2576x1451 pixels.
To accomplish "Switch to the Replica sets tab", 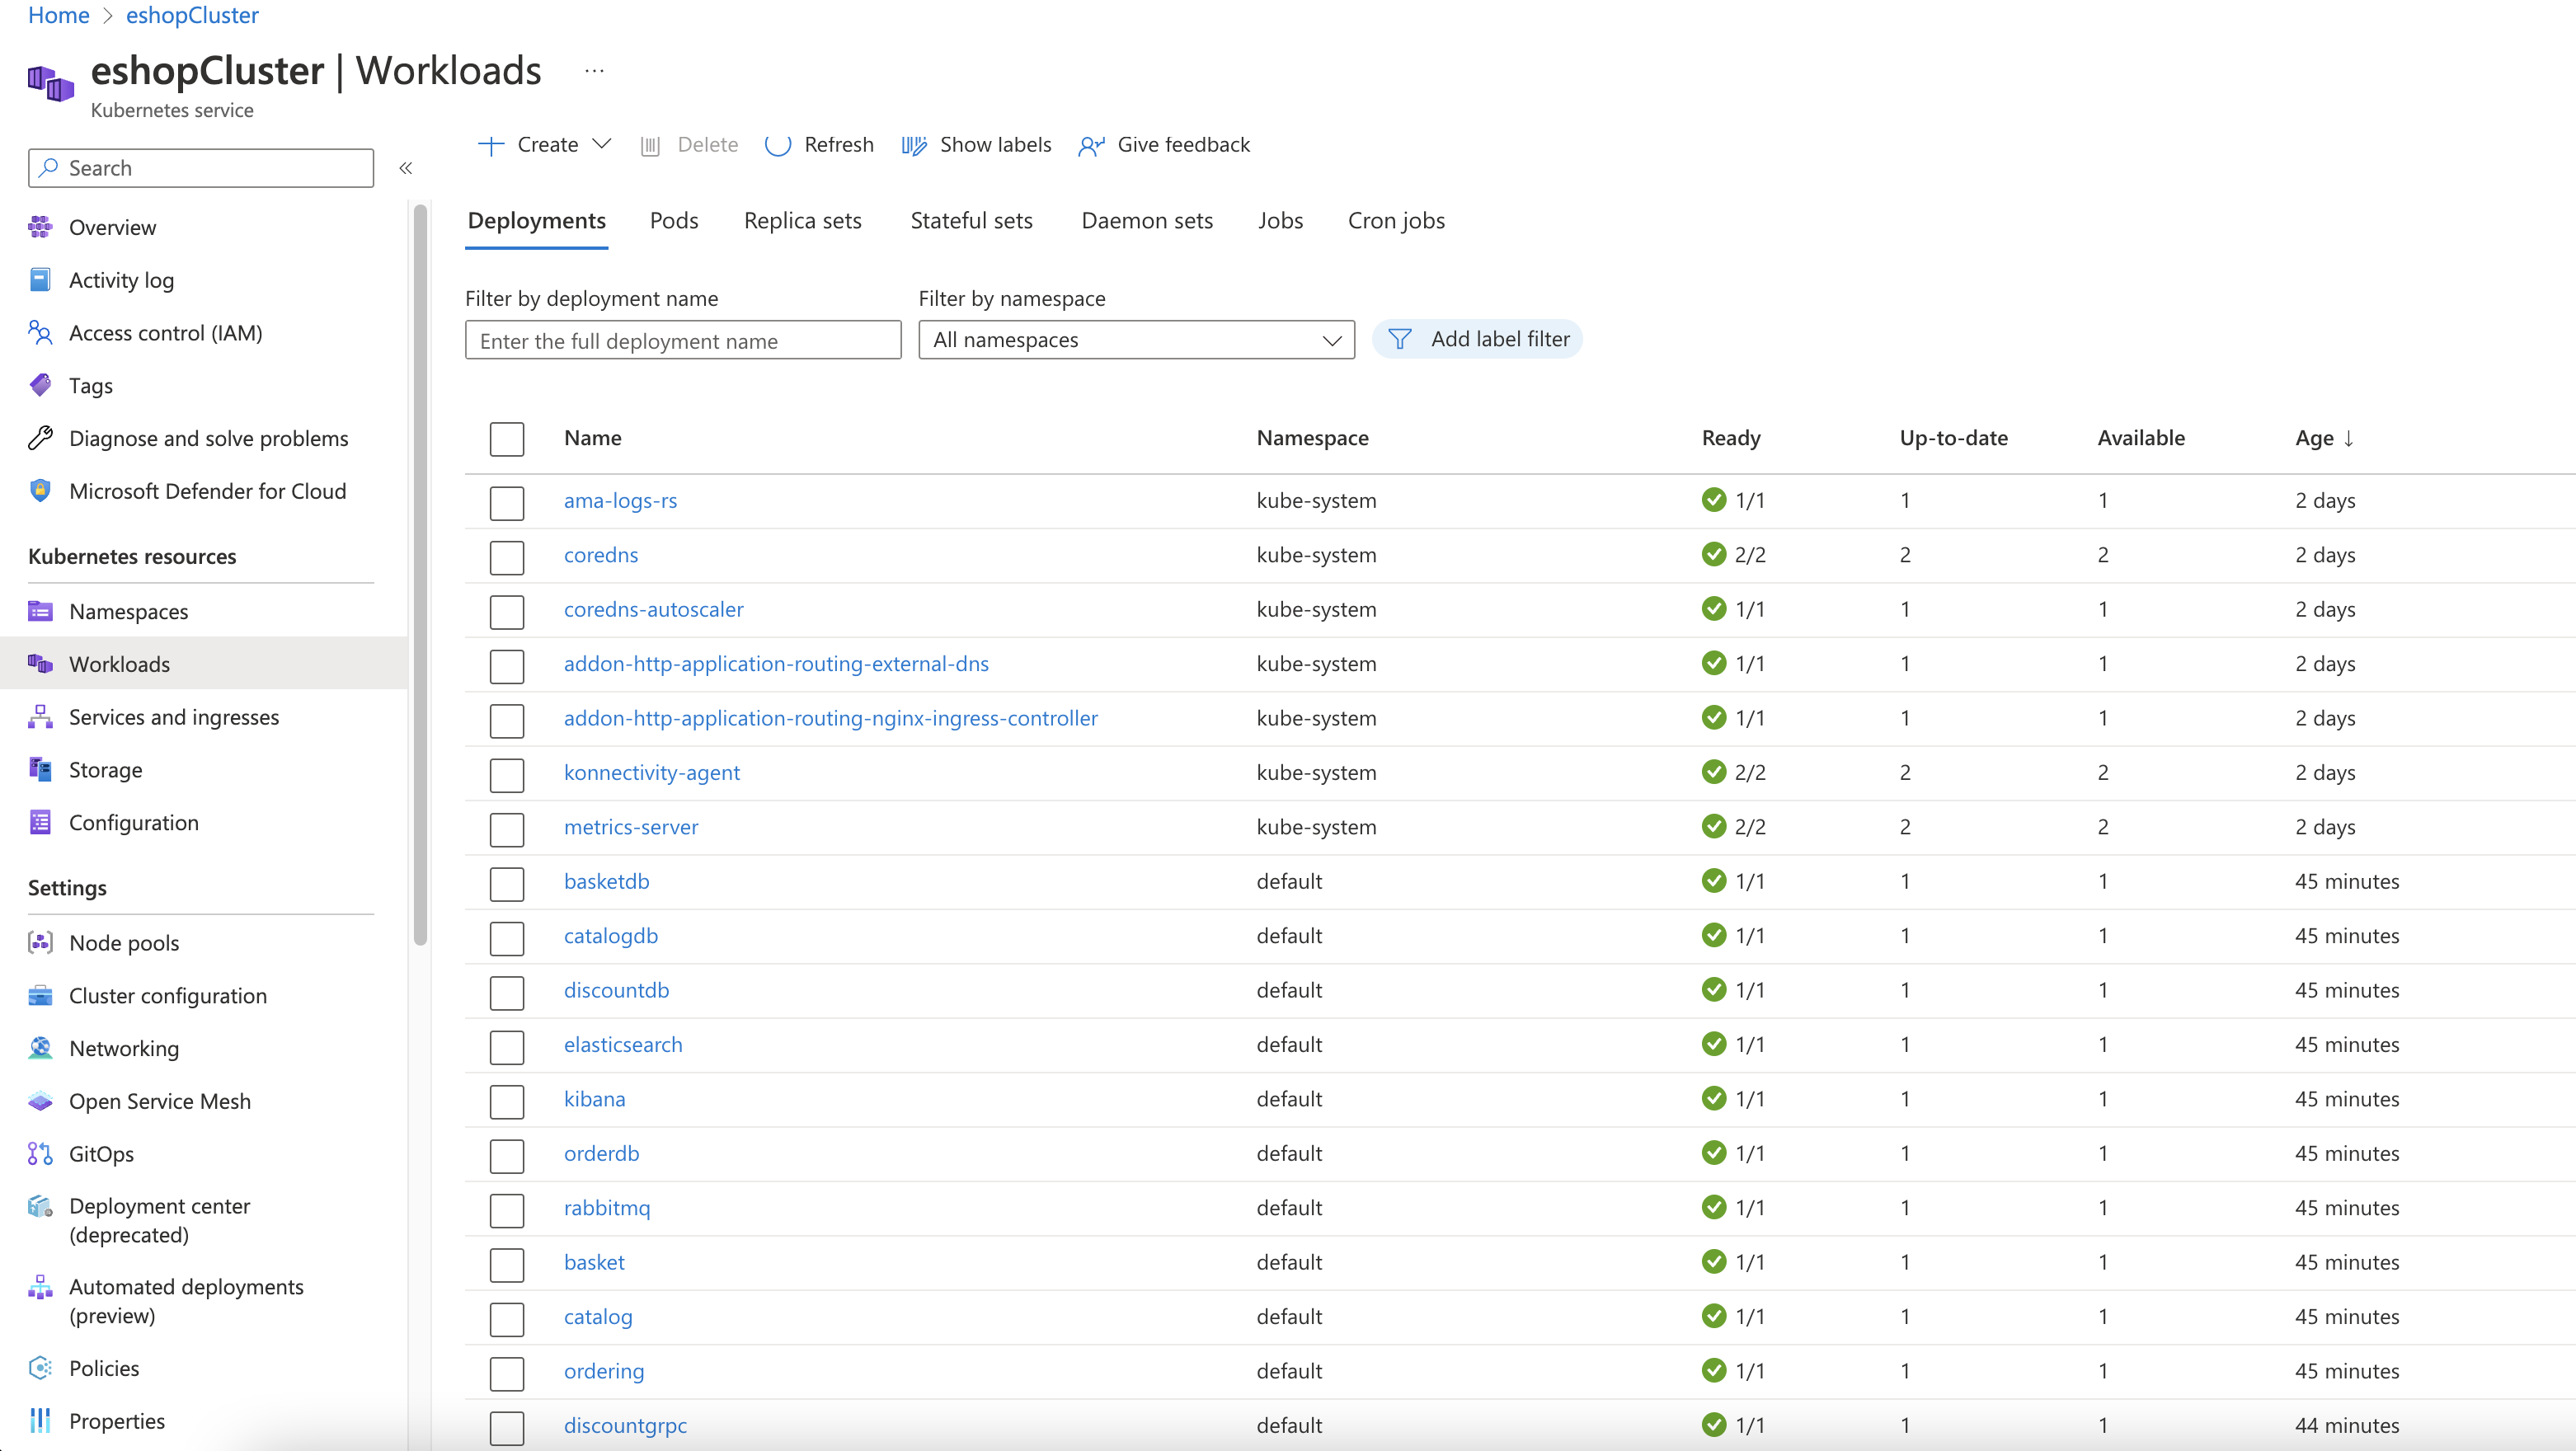I will (x=802, y=221).
